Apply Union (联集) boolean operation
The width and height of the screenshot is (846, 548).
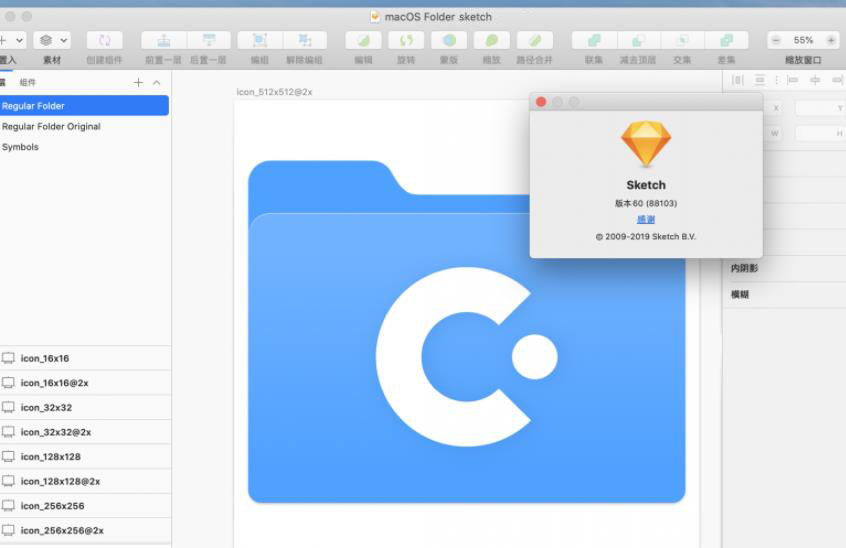[x=594, y=40]
